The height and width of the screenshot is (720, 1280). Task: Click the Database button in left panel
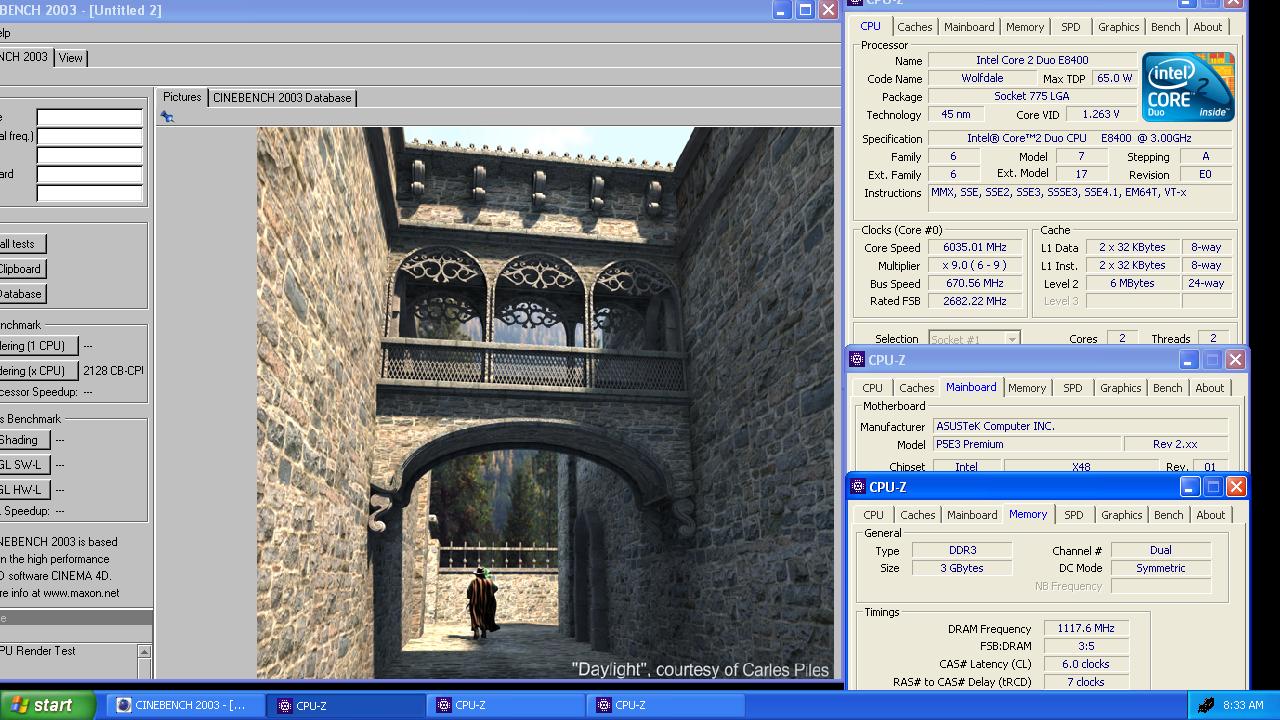22,294
